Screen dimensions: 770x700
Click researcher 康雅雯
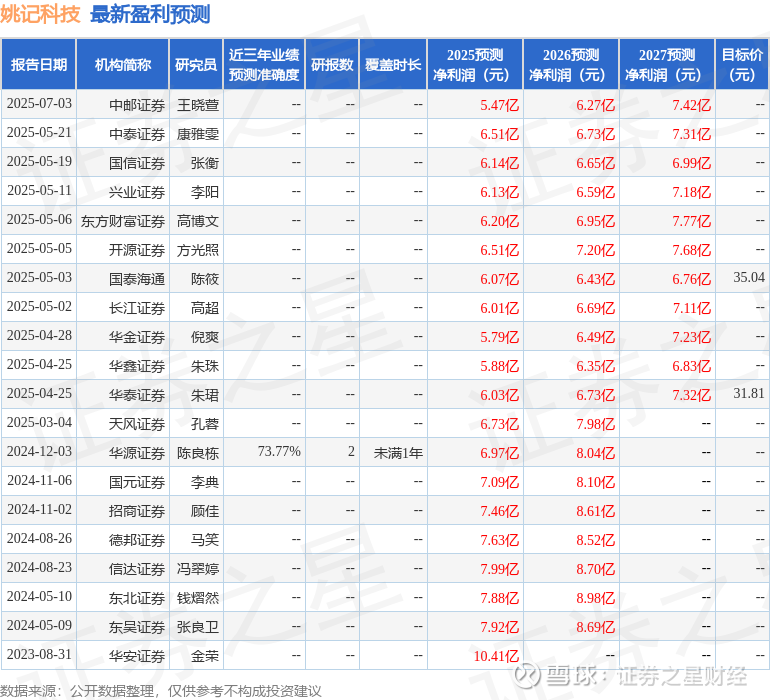[x=198, y=134]
